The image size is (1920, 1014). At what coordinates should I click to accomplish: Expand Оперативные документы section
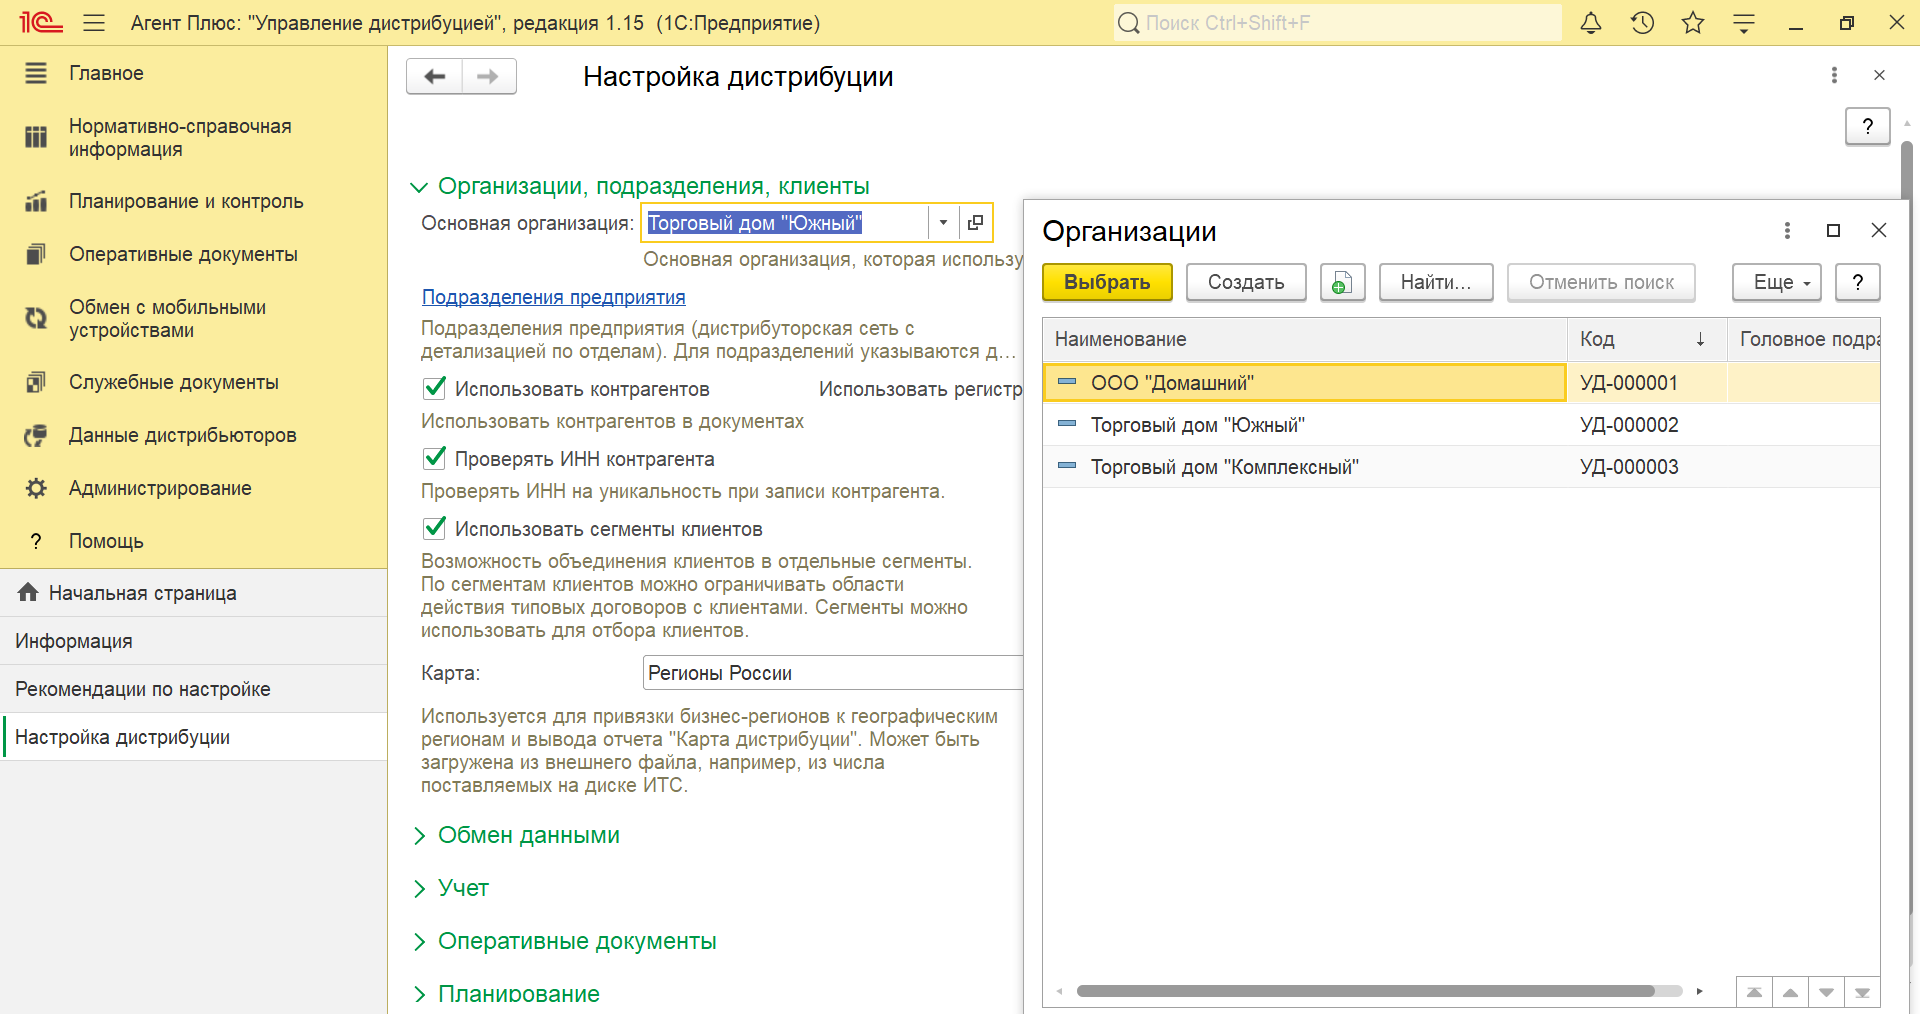(x=419, y=942)
